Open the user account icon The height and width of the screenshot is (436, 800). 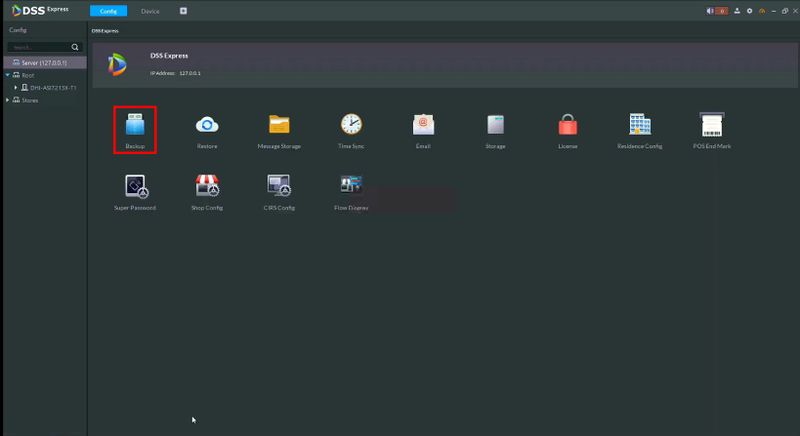click(737, 11)
